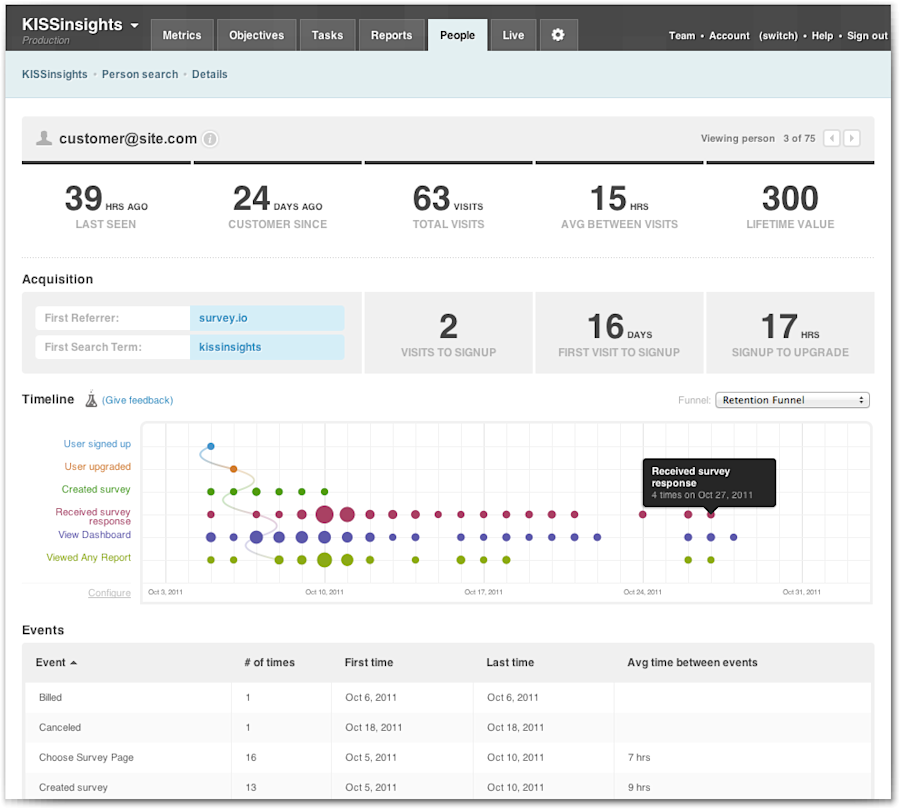Screen dimensions: 900x809
Task: Open the timeline Configure link
Action: coord(109,593)
